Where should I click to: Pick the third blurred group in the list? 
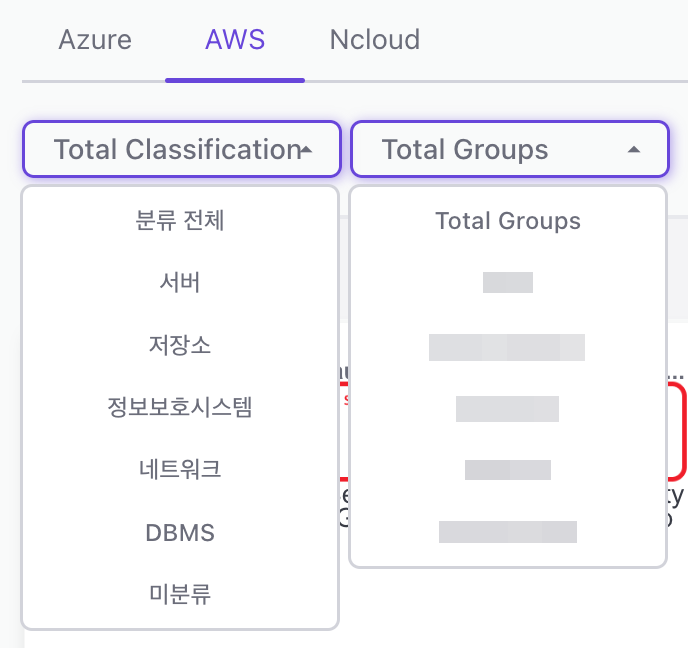coord(507,409)
